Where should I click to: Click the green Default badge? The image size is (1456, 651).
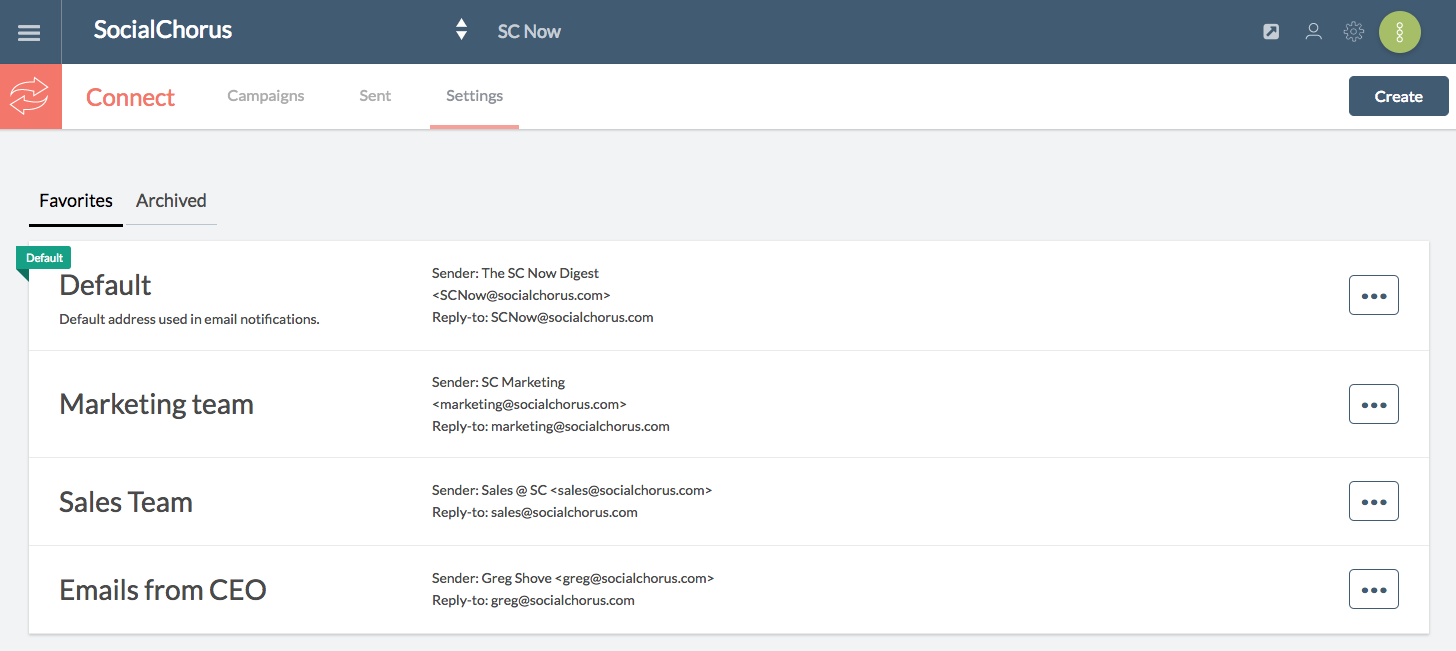click(44, 258)
